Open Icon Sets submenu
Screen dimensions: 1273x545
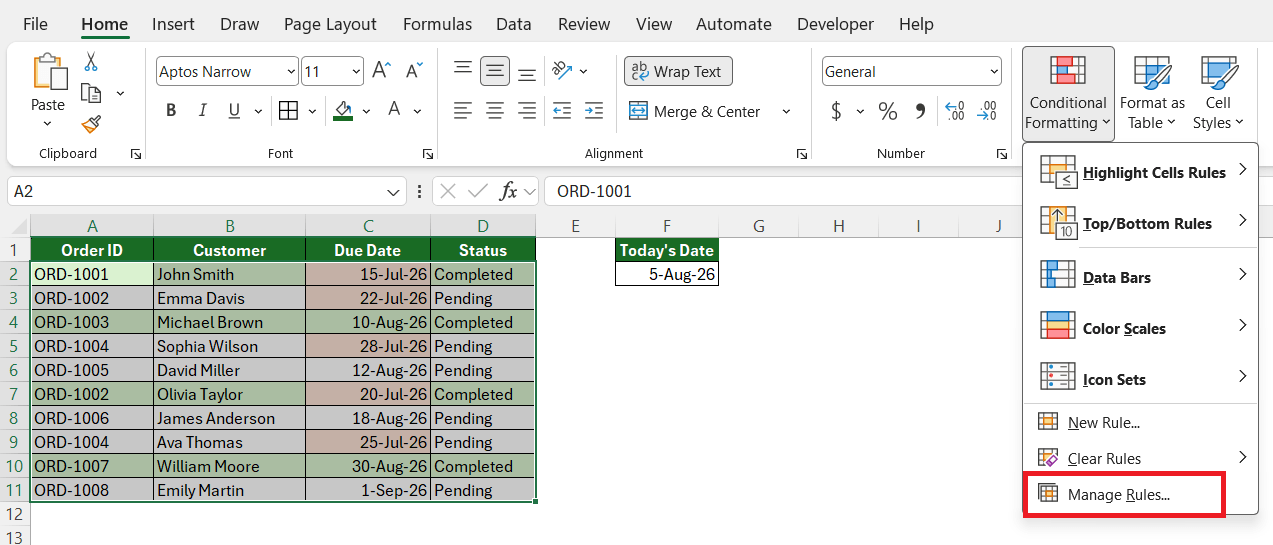click(1140, 379)
